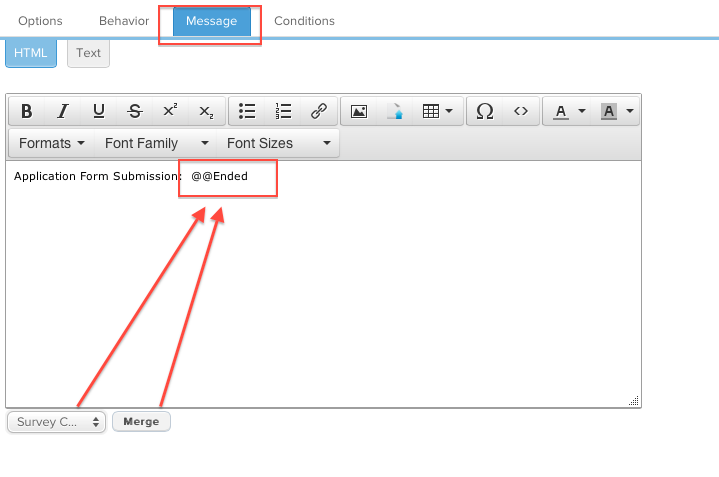The height and width of the screenshot is (477, 719).
Task: Click the upload file icon
Action: 395,111
